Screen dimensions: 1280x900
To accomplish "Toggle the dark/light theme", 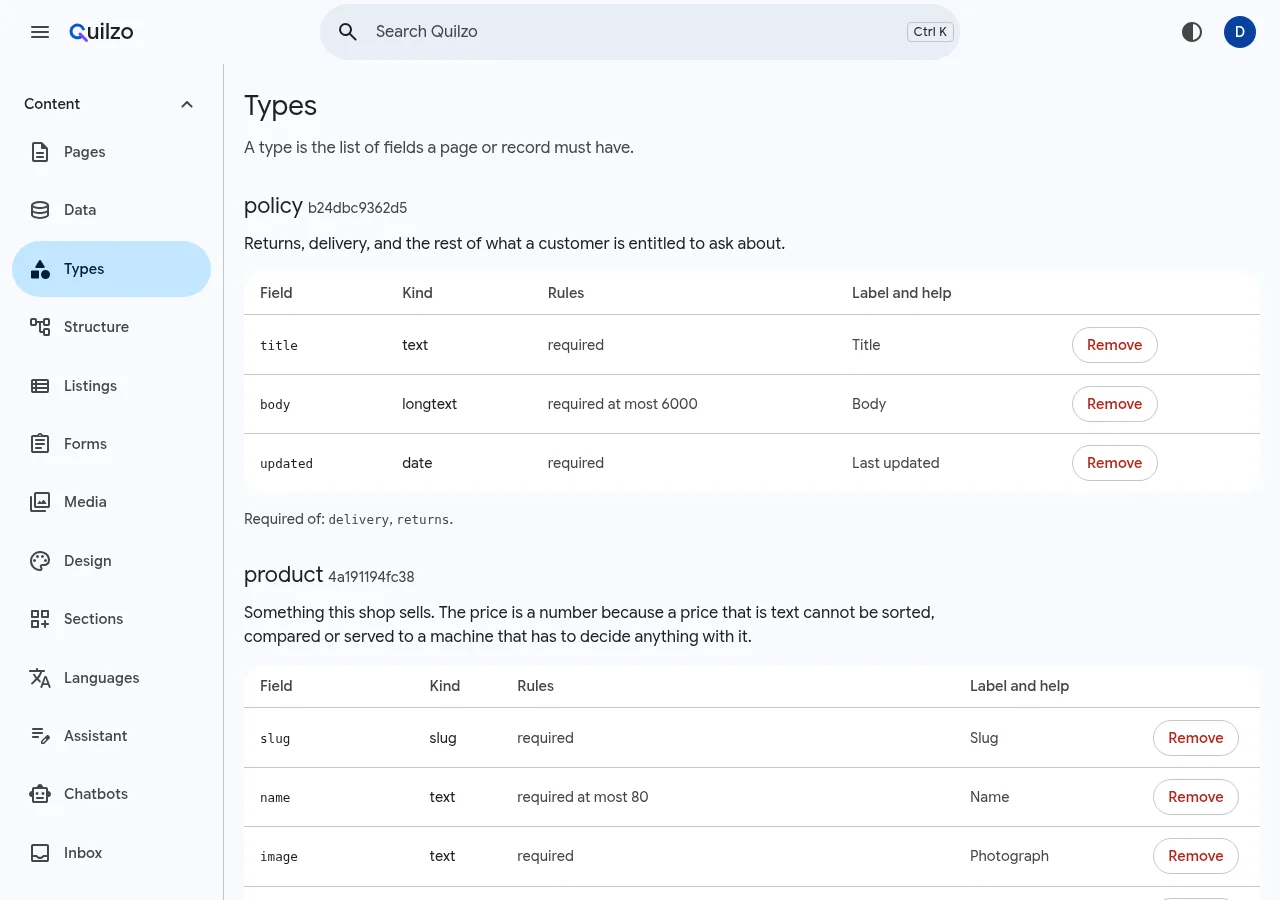I will pos(1192,32).
